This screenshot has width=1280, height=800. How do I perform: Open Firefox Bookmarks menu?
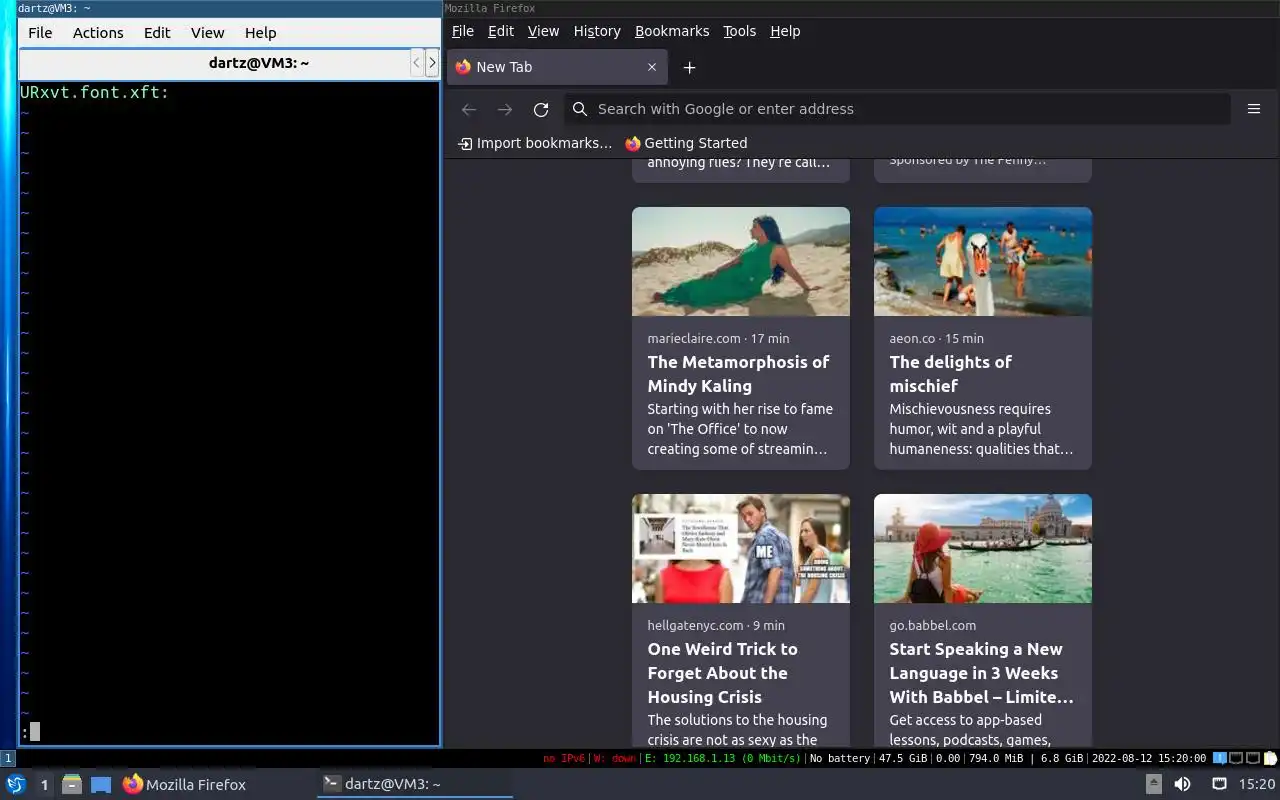click(x=672, y=31)
